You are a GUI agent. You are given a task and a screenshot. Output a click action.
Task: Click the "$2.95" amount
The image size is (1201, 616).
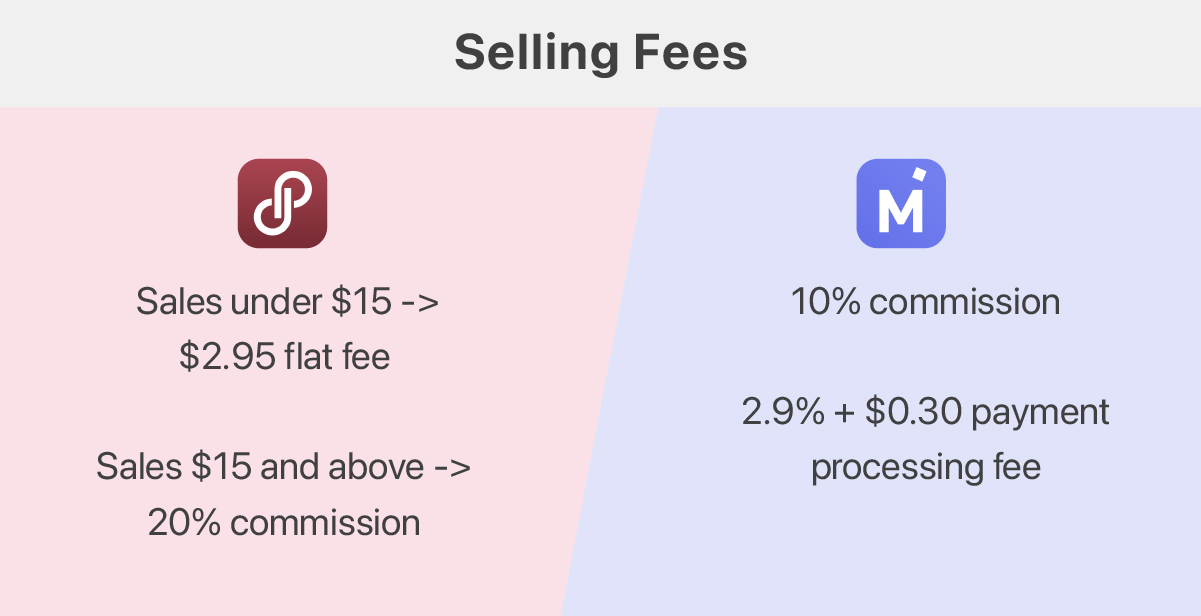point(226,357)
